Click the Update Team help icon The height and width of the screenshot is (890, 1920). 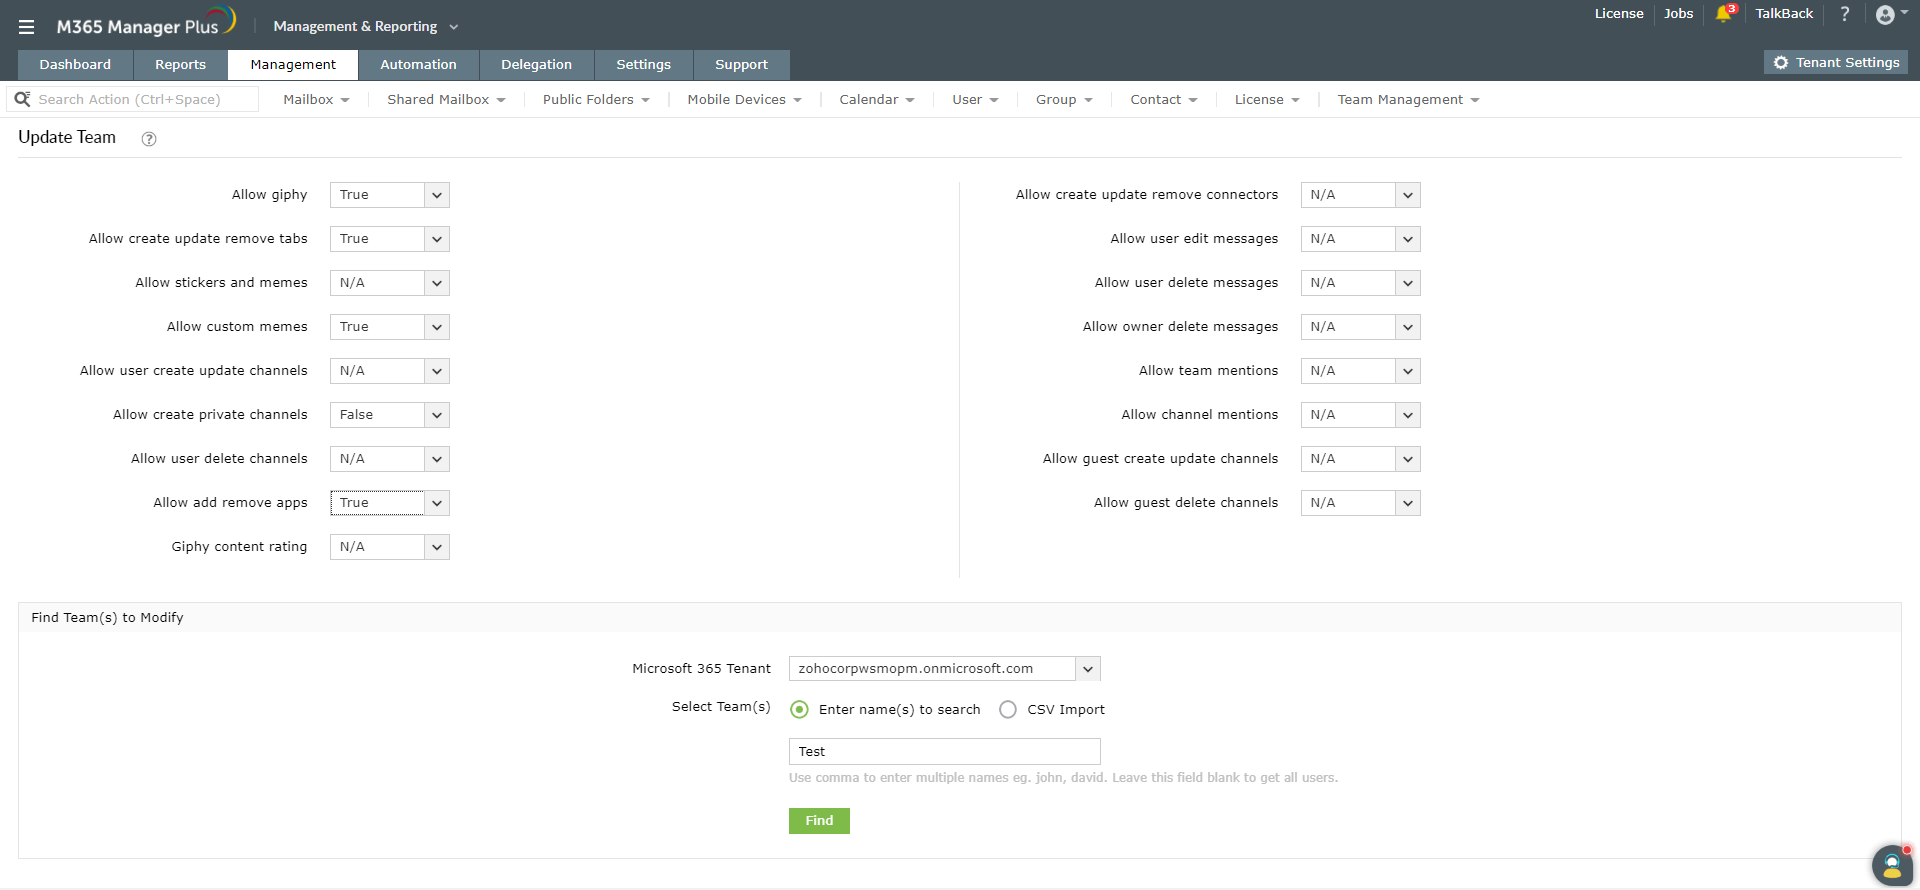[x=149, y=139]
